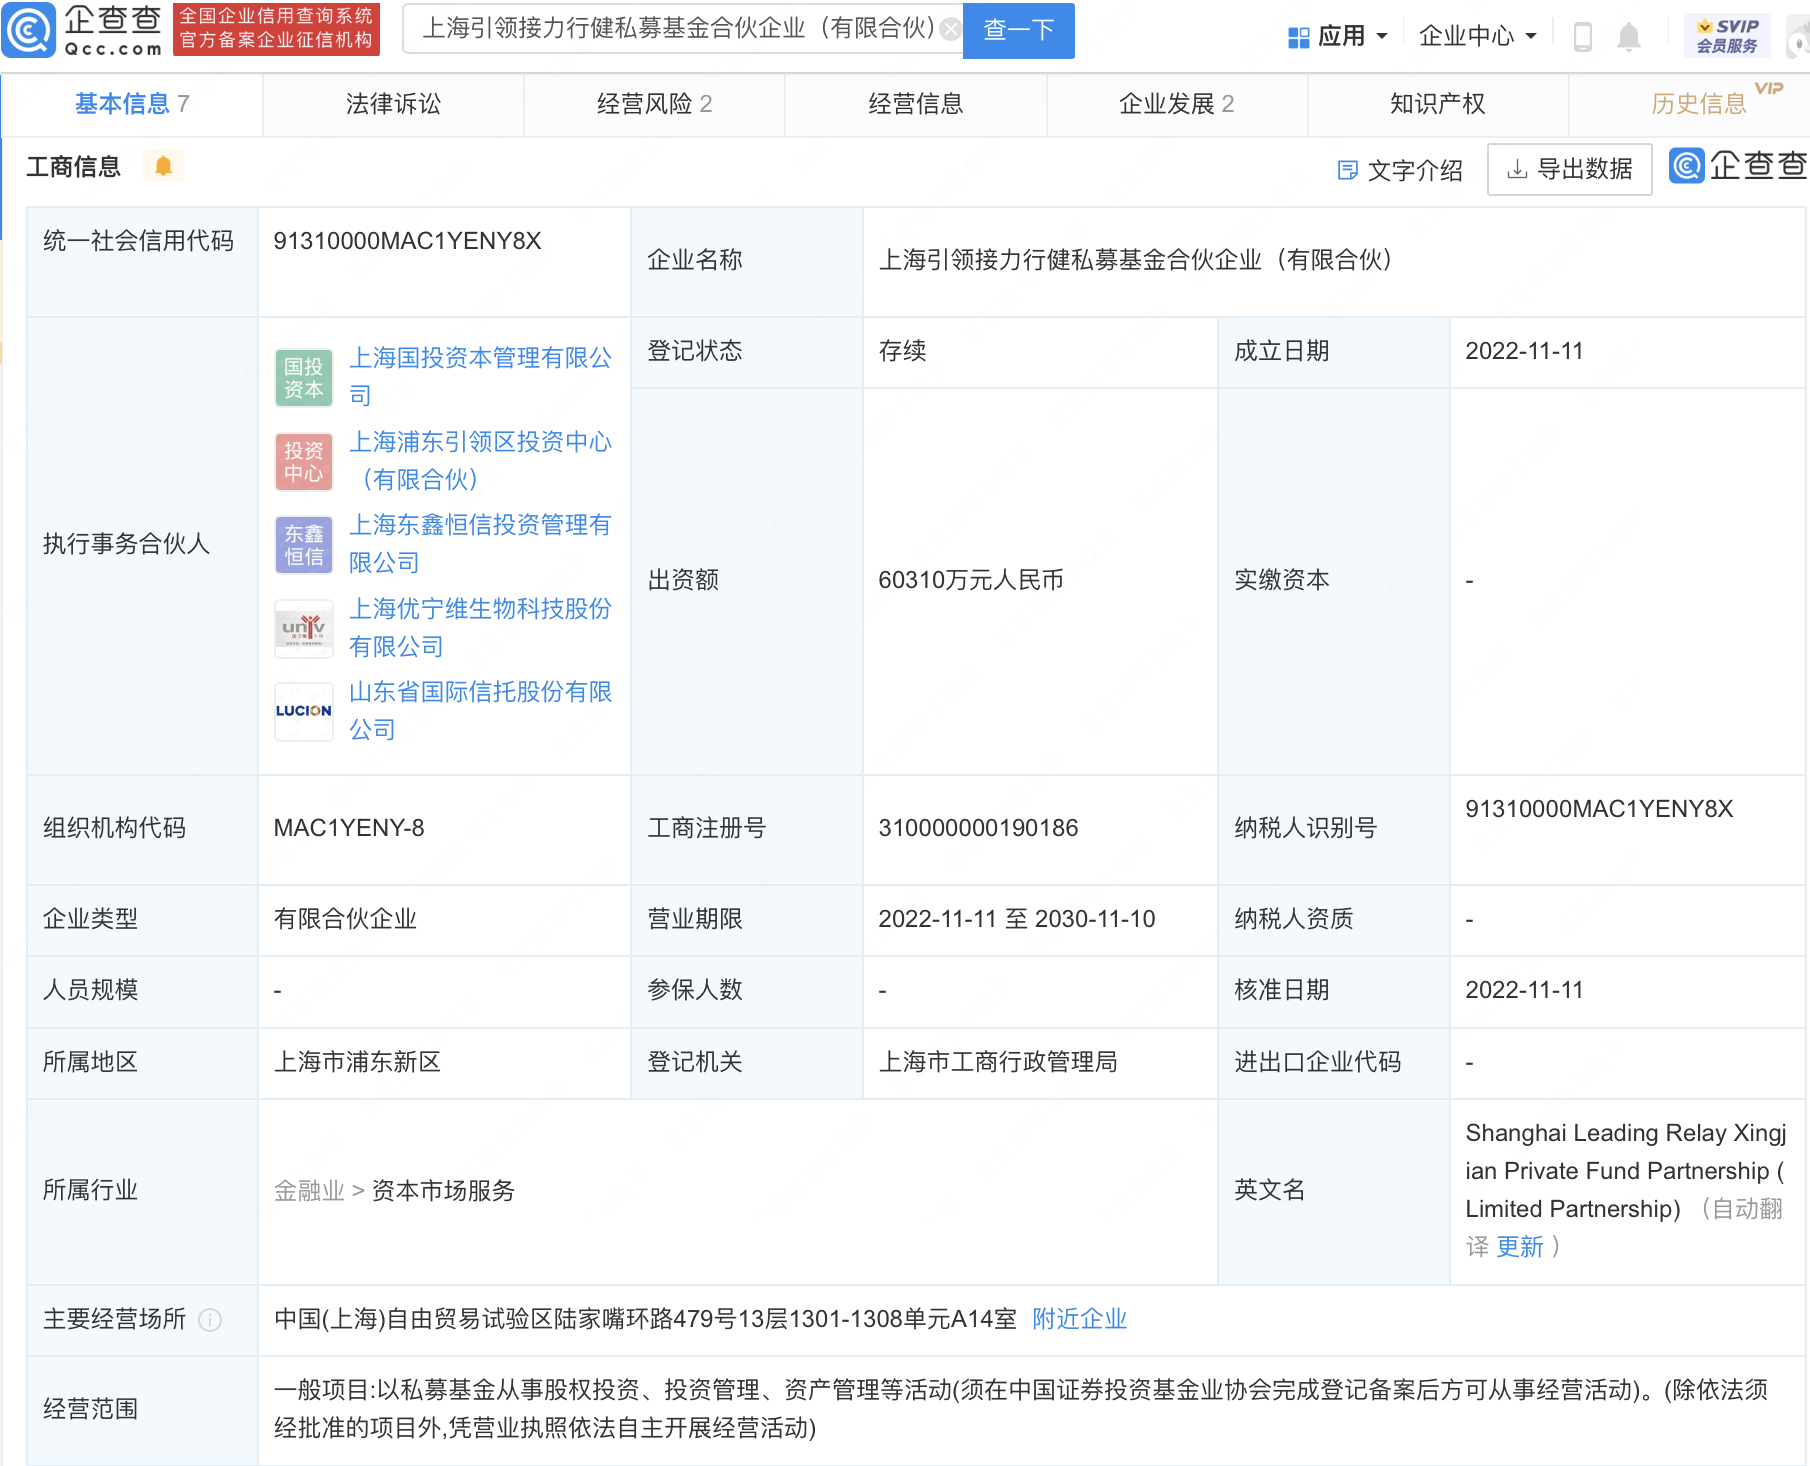Viewport: 1810px width, 1466px height.
Task: Open 上海国投资本管理有限公司 partner link
Action: tap(480, 376)
